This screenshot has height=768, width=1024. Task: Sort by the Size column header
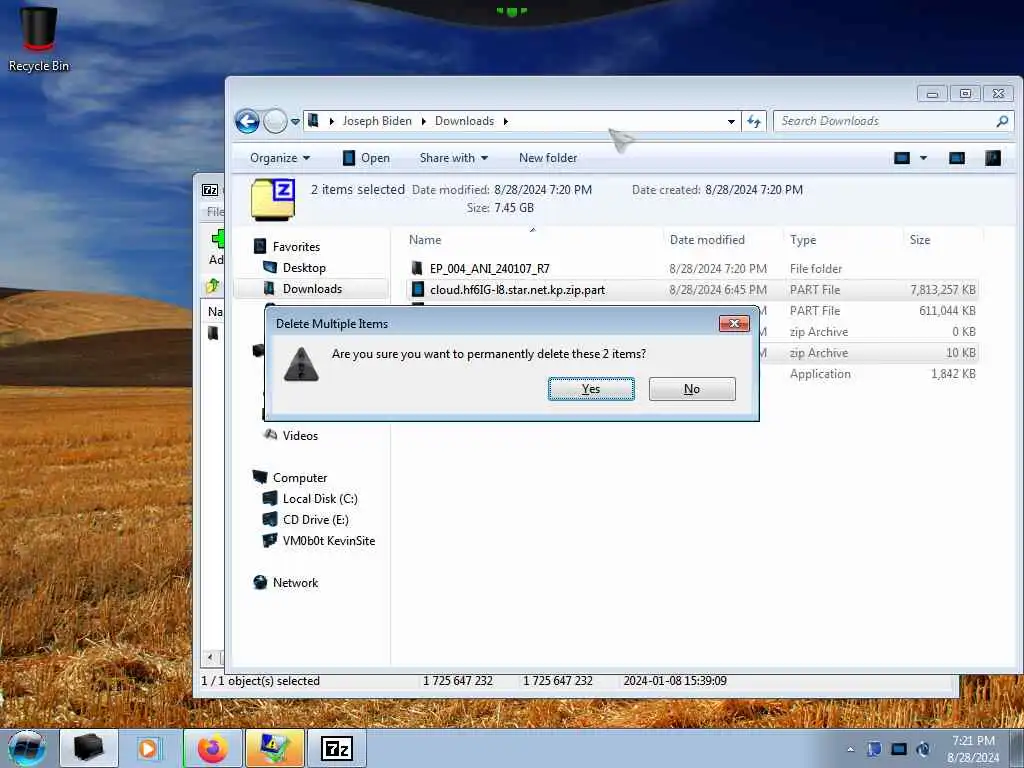(x=920, y=240)
